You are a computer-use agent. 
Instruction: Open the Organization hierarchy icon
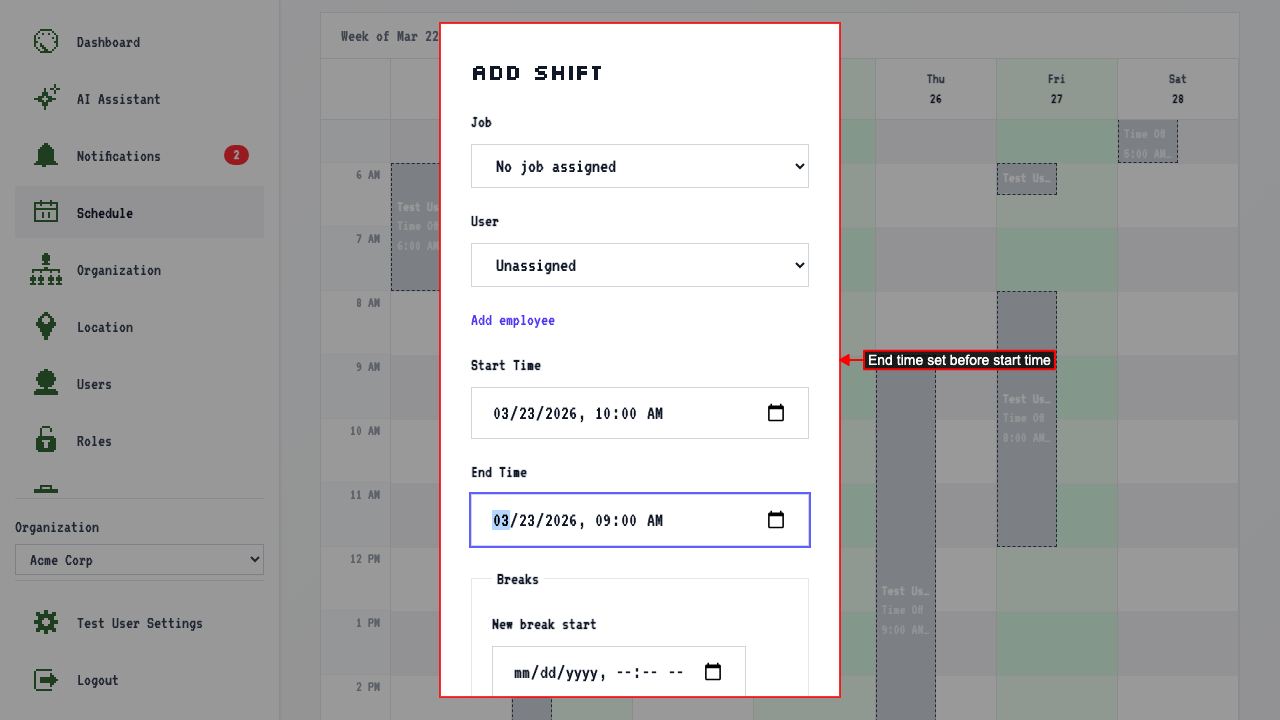[46, 269]
